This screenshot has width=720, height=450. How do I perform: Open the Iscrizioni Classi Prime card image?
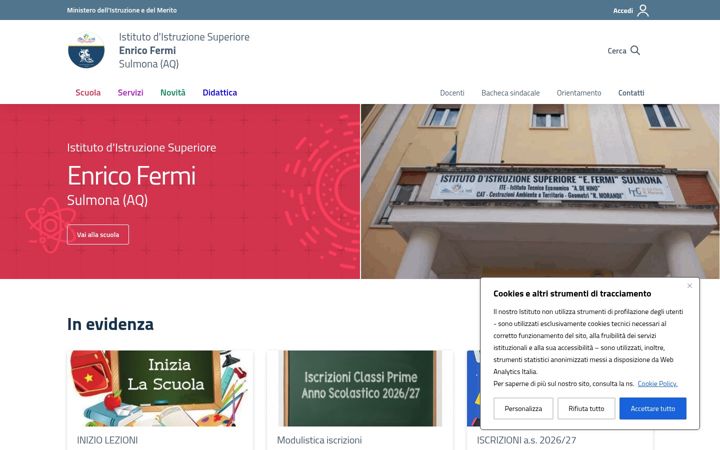click(x=360, y=388)
